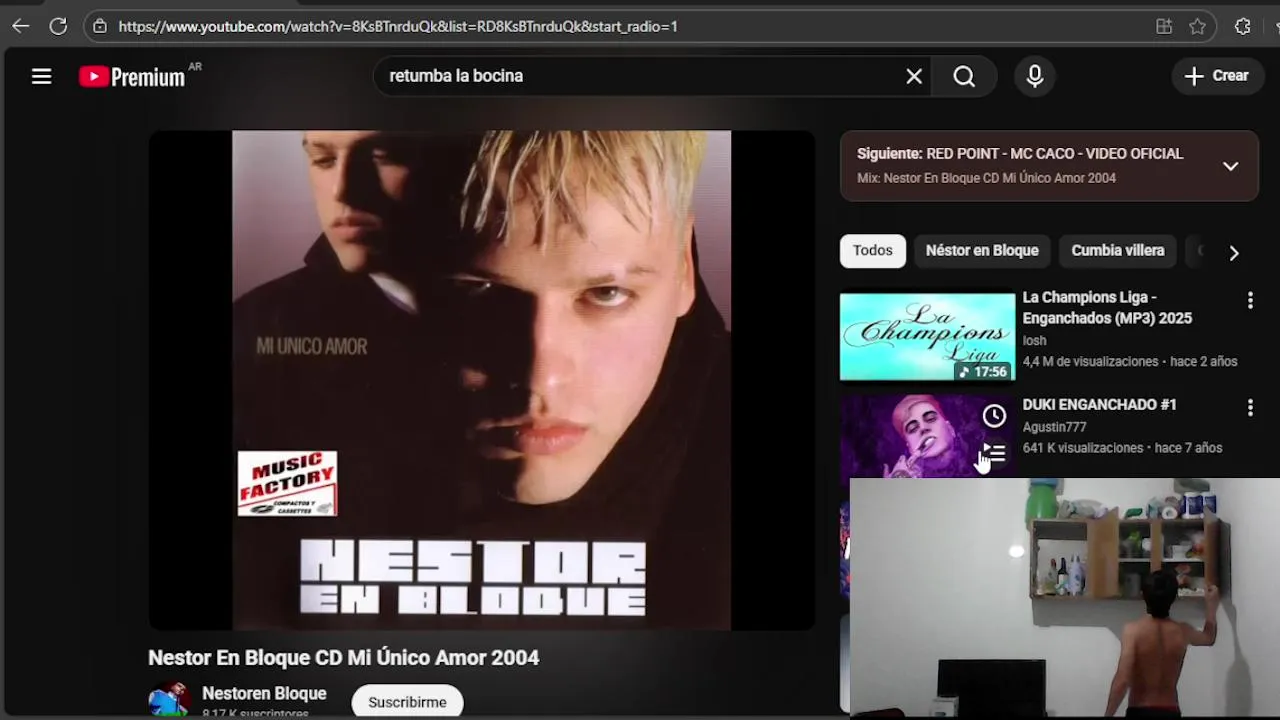The width and height of the screenshot is (1280, 720).
Task: Go back with the browser back arrow
Action: (x=20, y=27)
